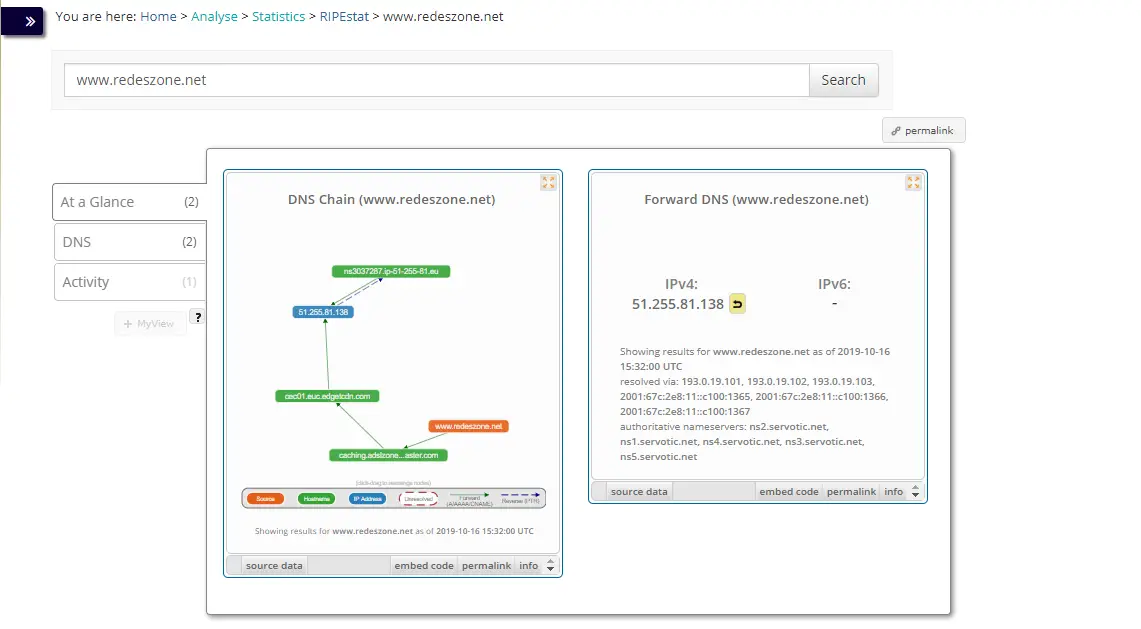The image size is (1141, 629).
Task: Open source data in Forward DNS widget
Action: pyautogui.click(x=639, y=491)
